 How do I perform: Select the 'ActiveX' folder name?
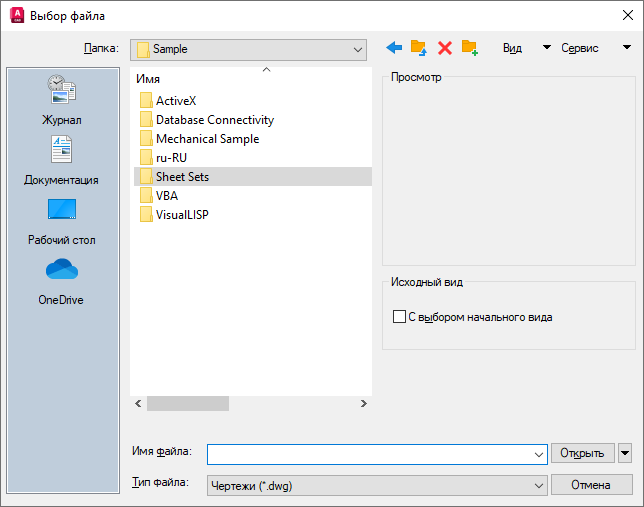click(176, 101)
